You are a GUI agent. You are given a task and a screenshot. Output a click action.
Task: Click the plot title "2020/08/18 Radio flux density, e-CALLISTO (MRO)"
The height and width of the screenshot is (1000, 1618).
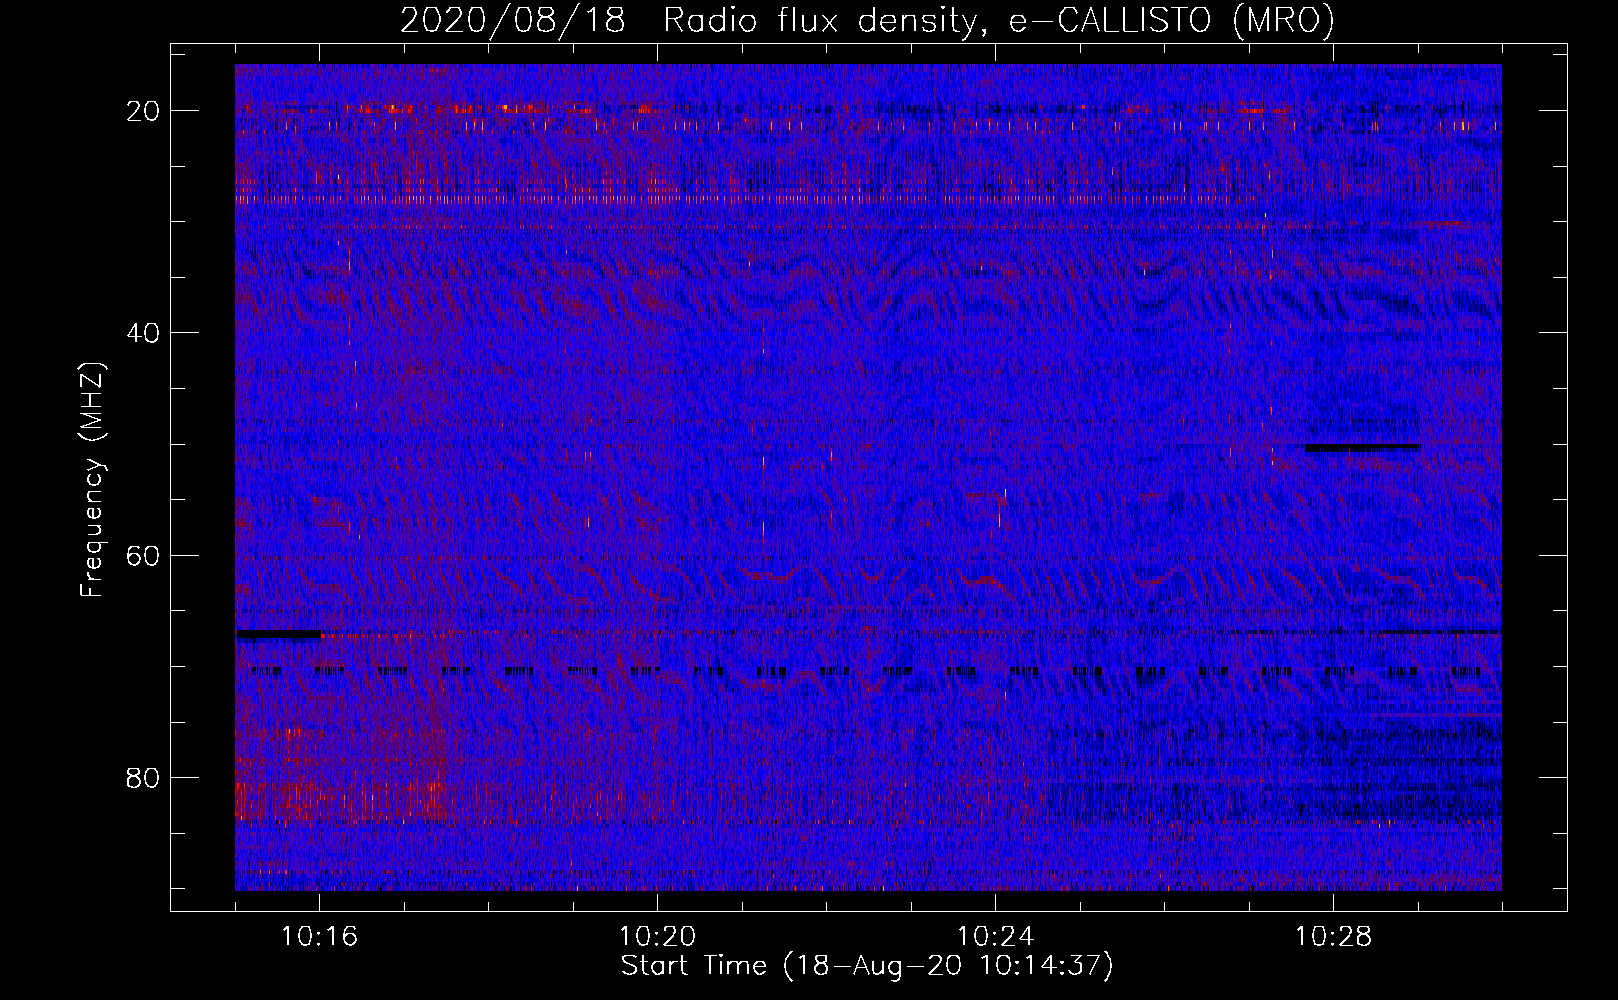pyautogui.click(x=867, y=20)
